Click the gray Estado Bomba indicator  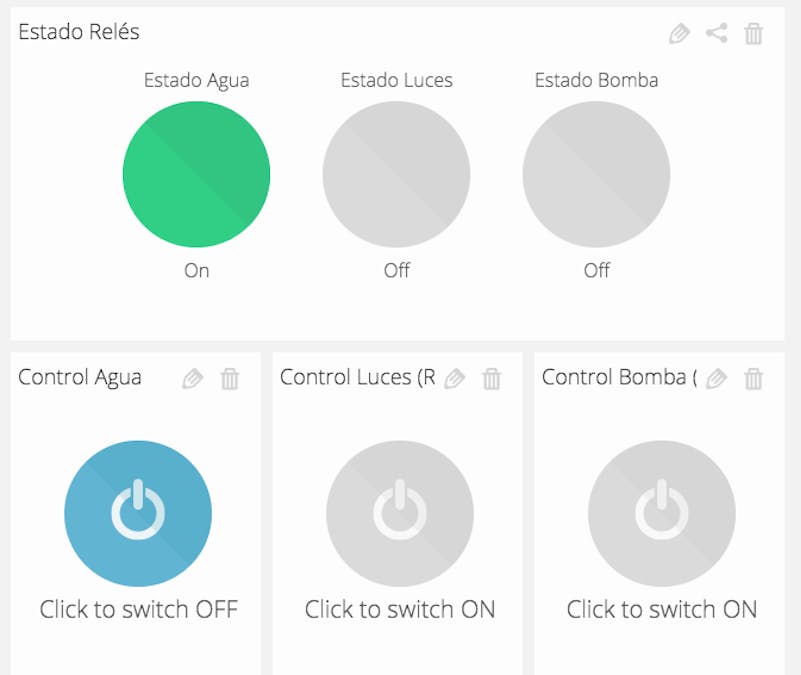tap(596, 174)
